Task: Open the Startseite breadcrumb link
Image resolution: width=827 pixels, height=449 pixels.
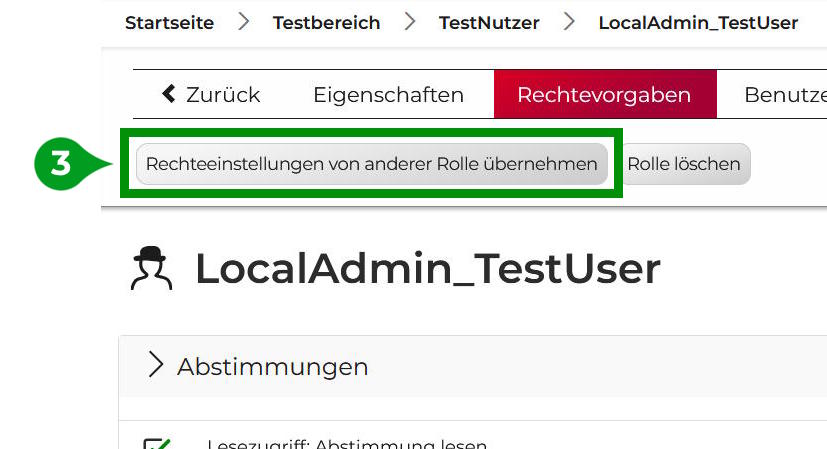Action: 169,23
